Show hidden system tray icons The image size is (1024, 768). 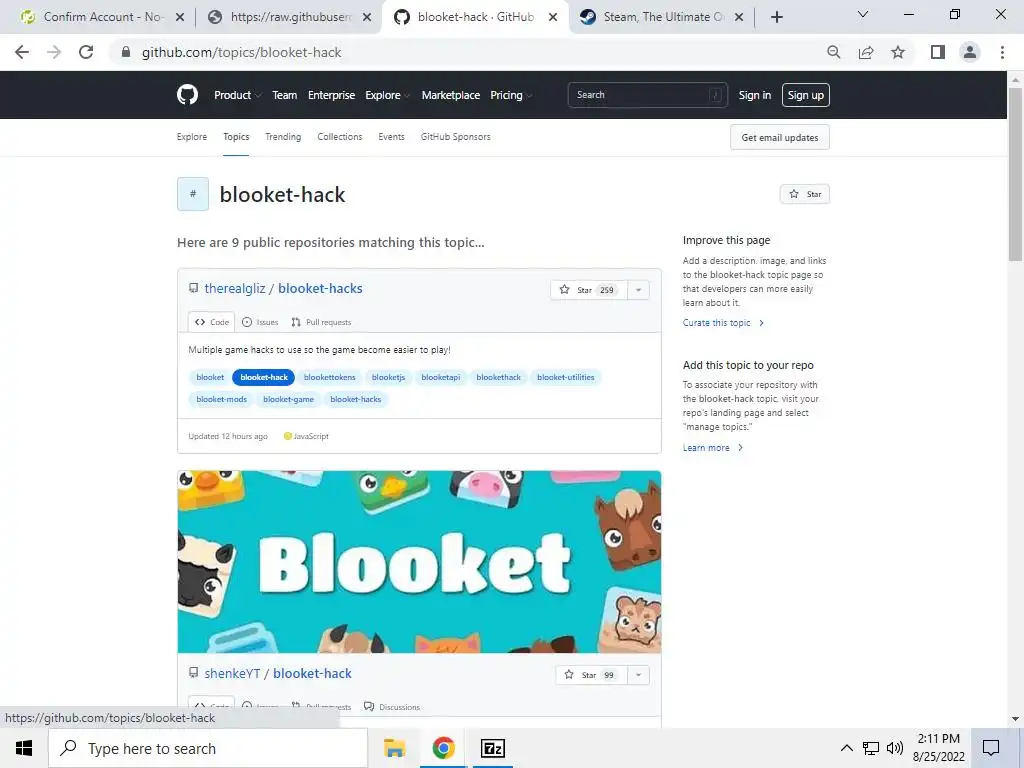pyautogui.click(x=846, y=748)
